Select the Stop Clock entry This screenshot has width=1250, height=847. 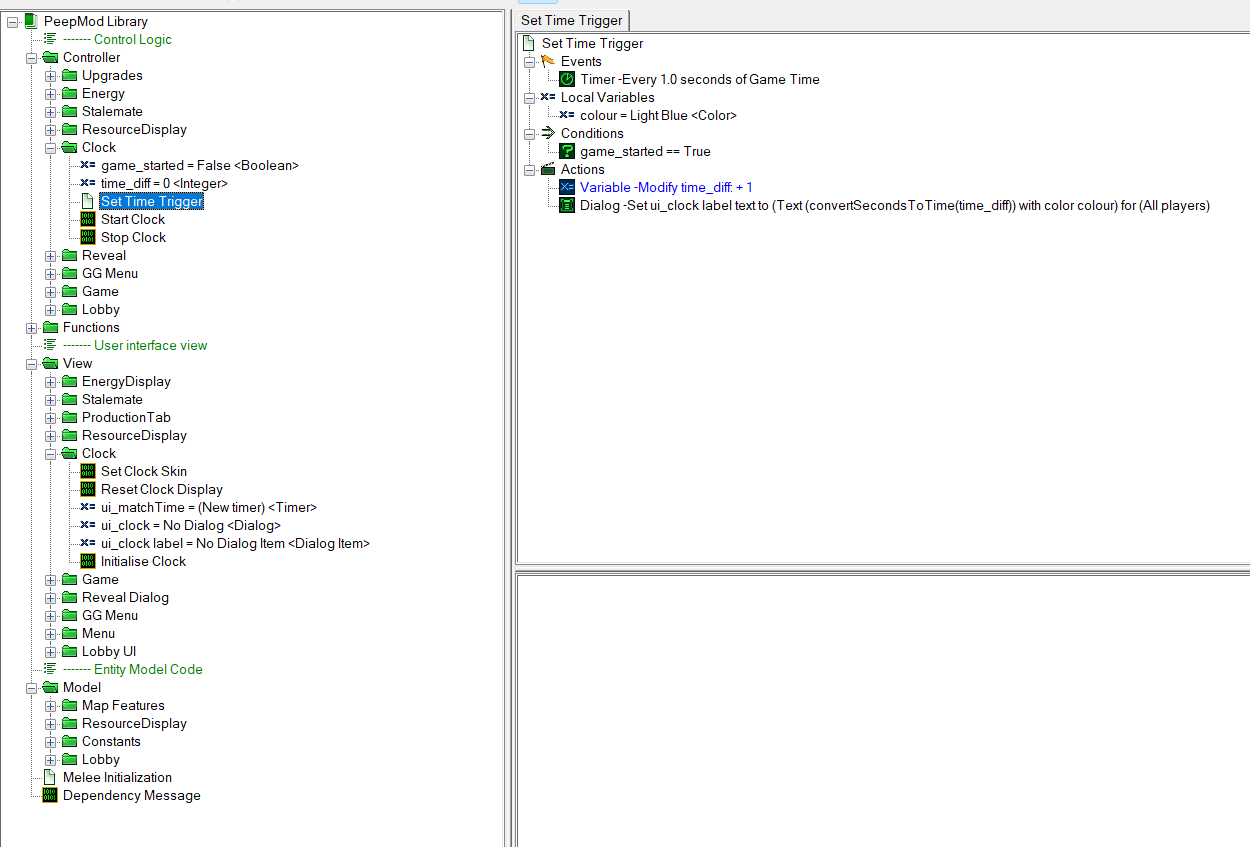[133, 237]
